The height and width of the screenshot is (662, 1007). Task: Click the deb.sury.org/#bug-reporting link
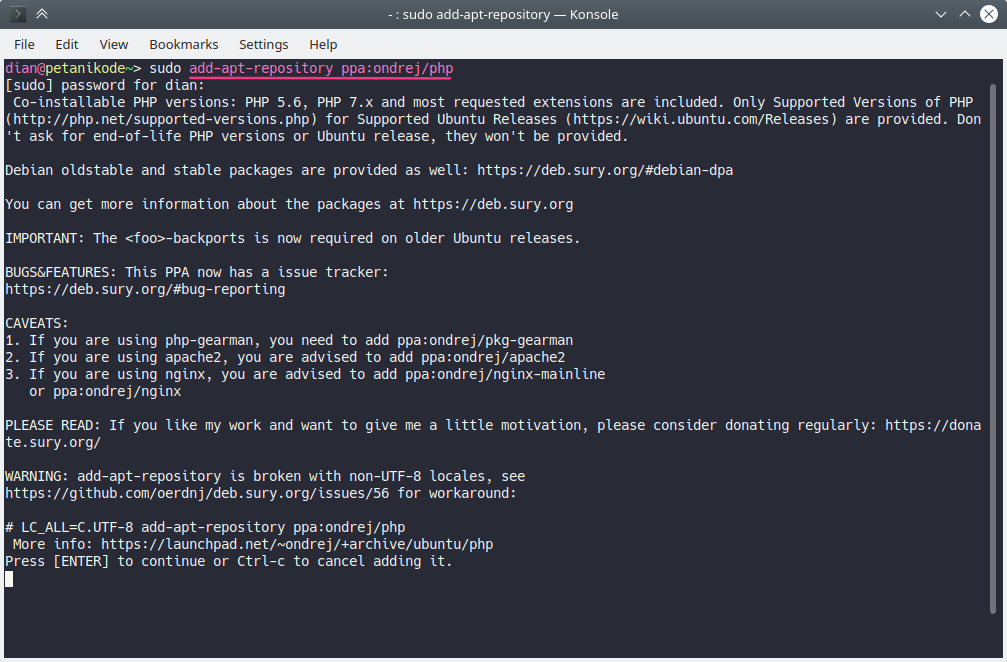145,289
